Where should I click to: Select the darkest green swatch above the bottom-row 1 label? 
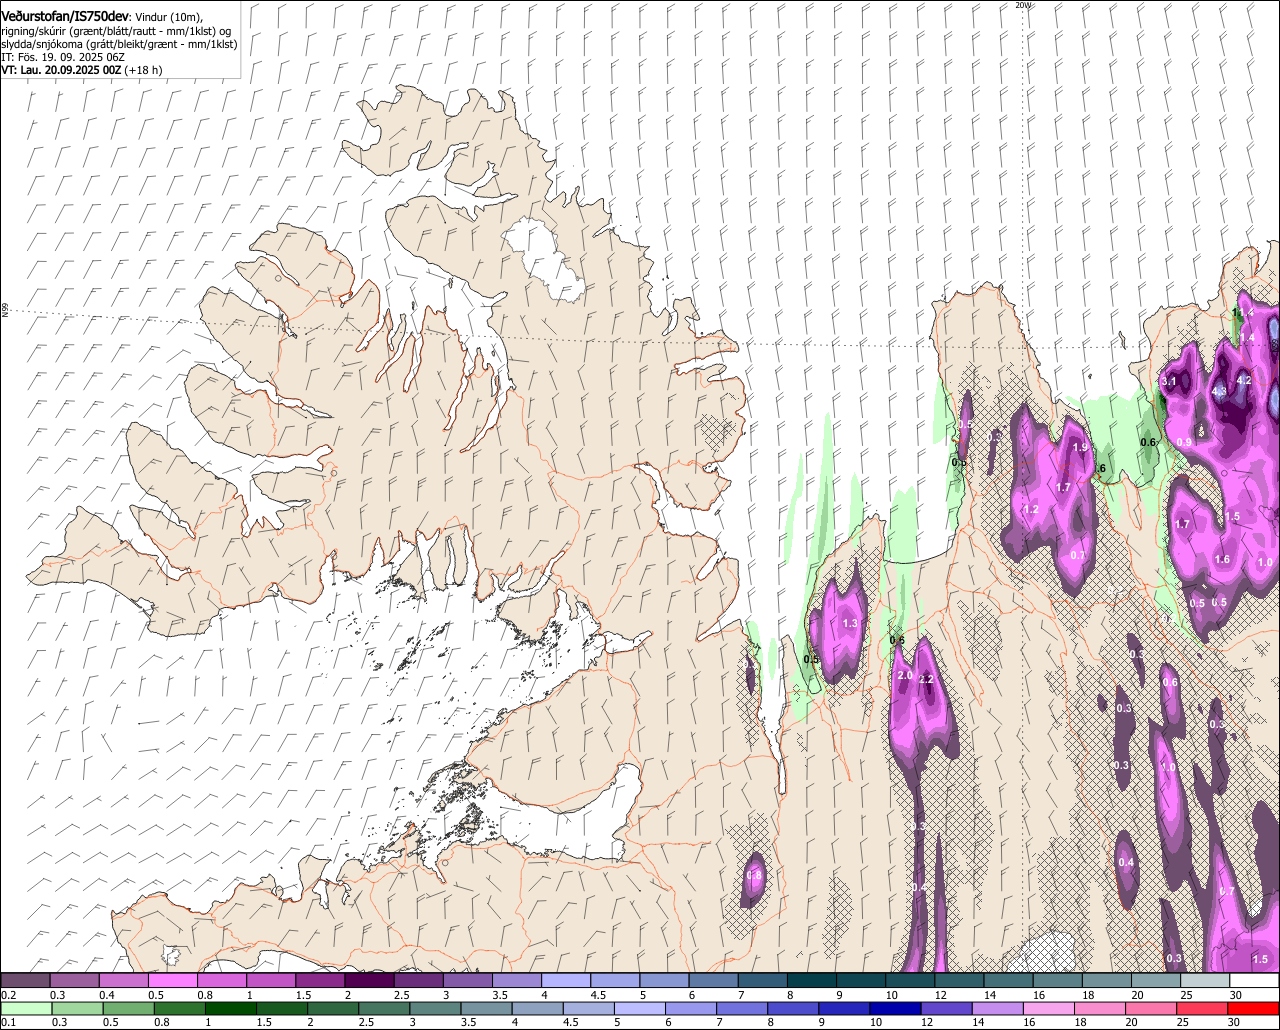pyautogui.click(x=231, y=1009)
